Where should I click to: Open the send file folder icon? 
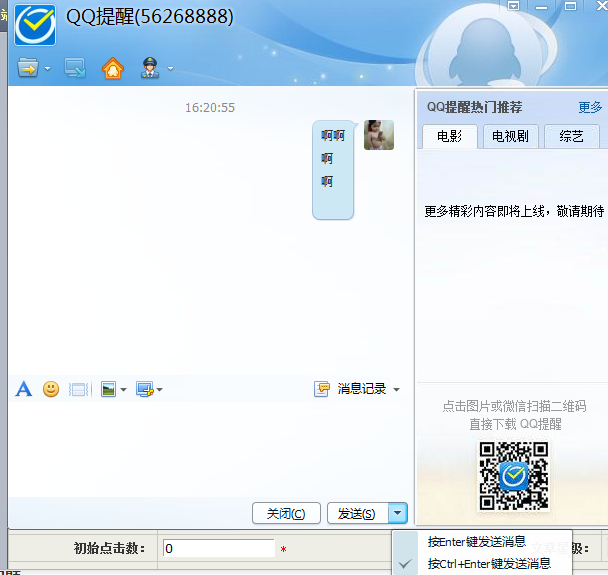pyautogui.click(x=28, y=68)
